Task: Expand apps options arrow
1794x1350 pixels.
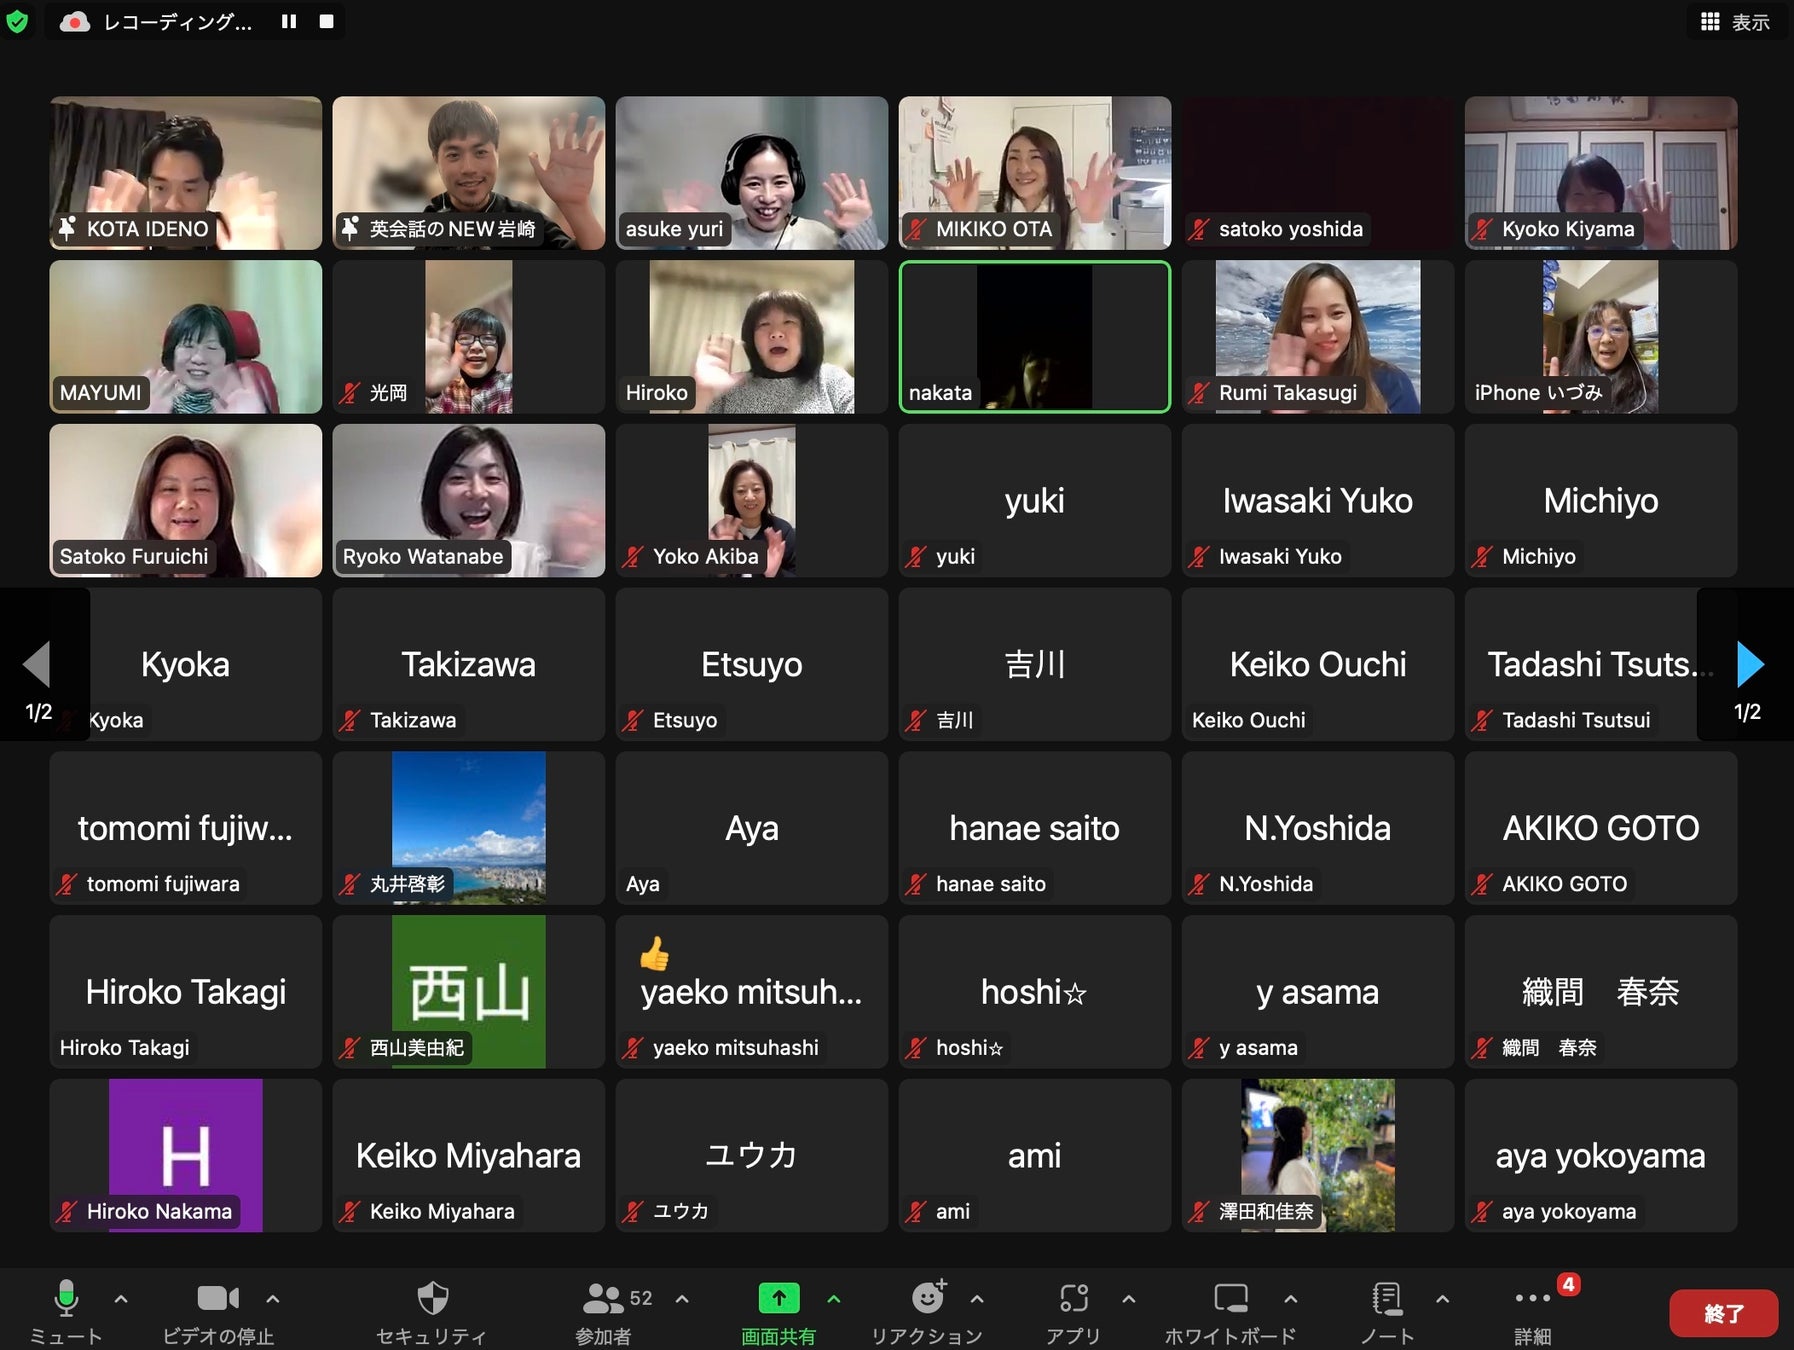Action: (1129, 1299)
